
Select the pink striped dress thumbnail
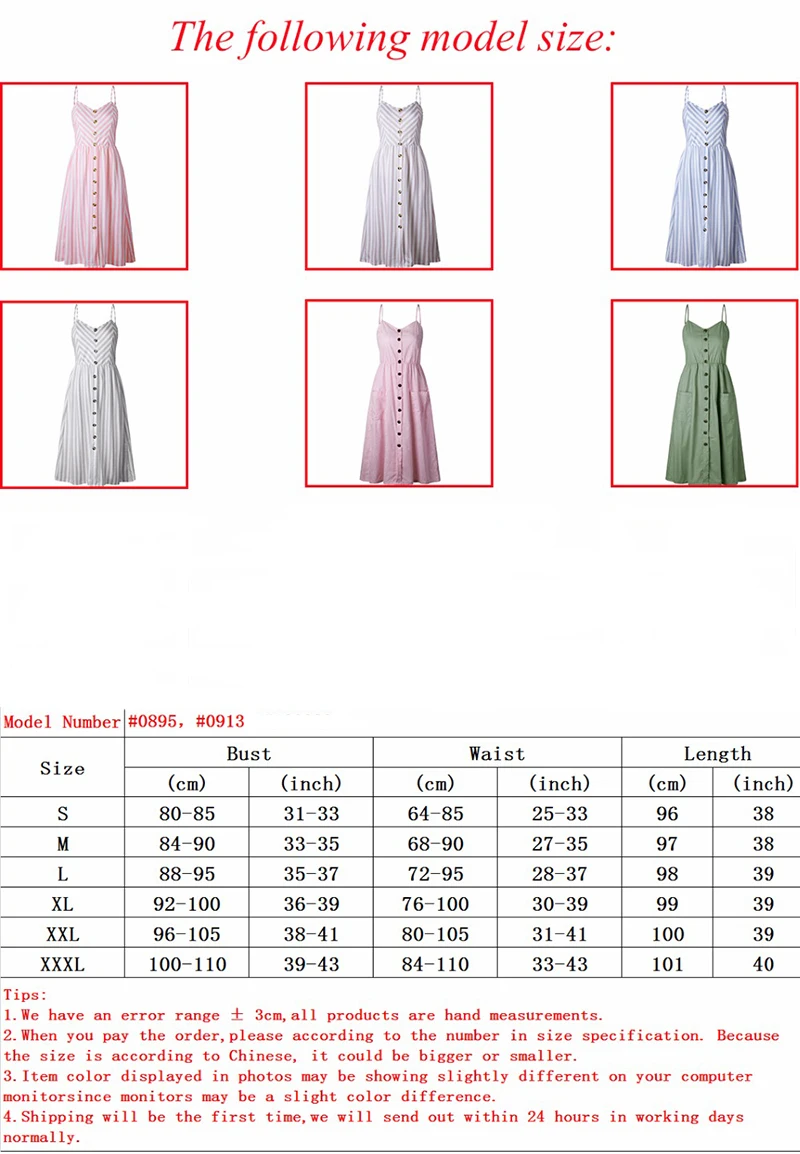coord(94,176)
